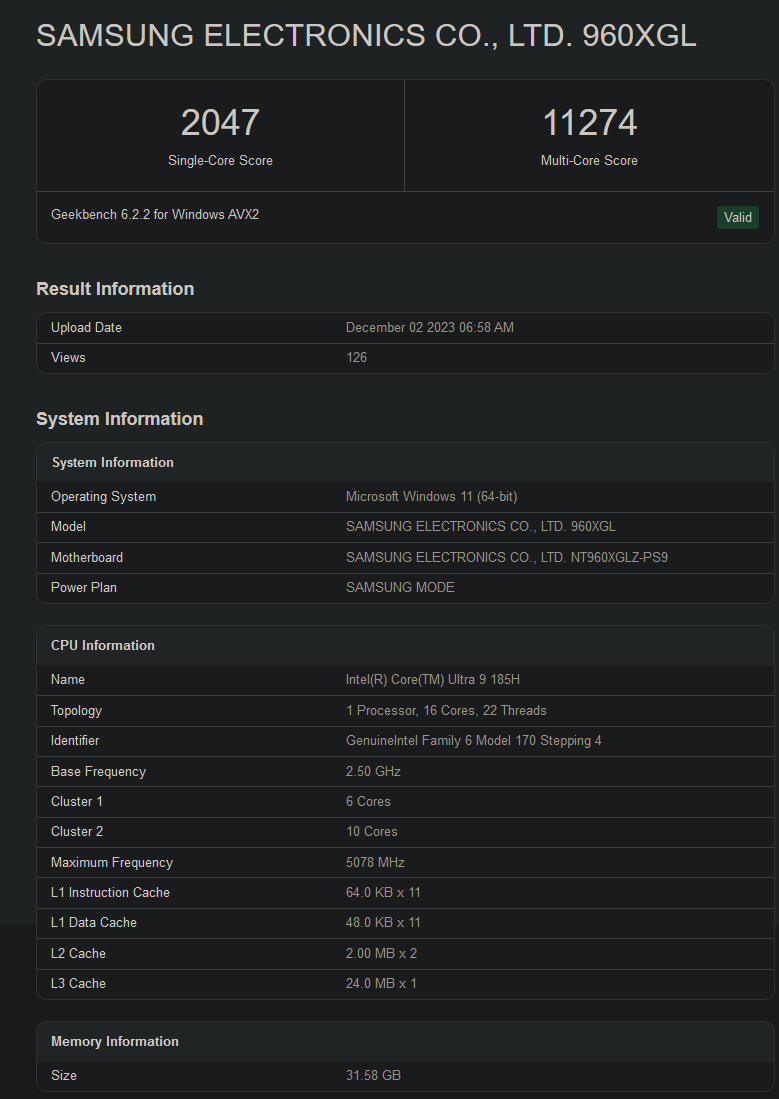Viewport: 779px width, 1099px height.
Task: Click the Maximum Frequency label
Action: click(x=111, y=862)
